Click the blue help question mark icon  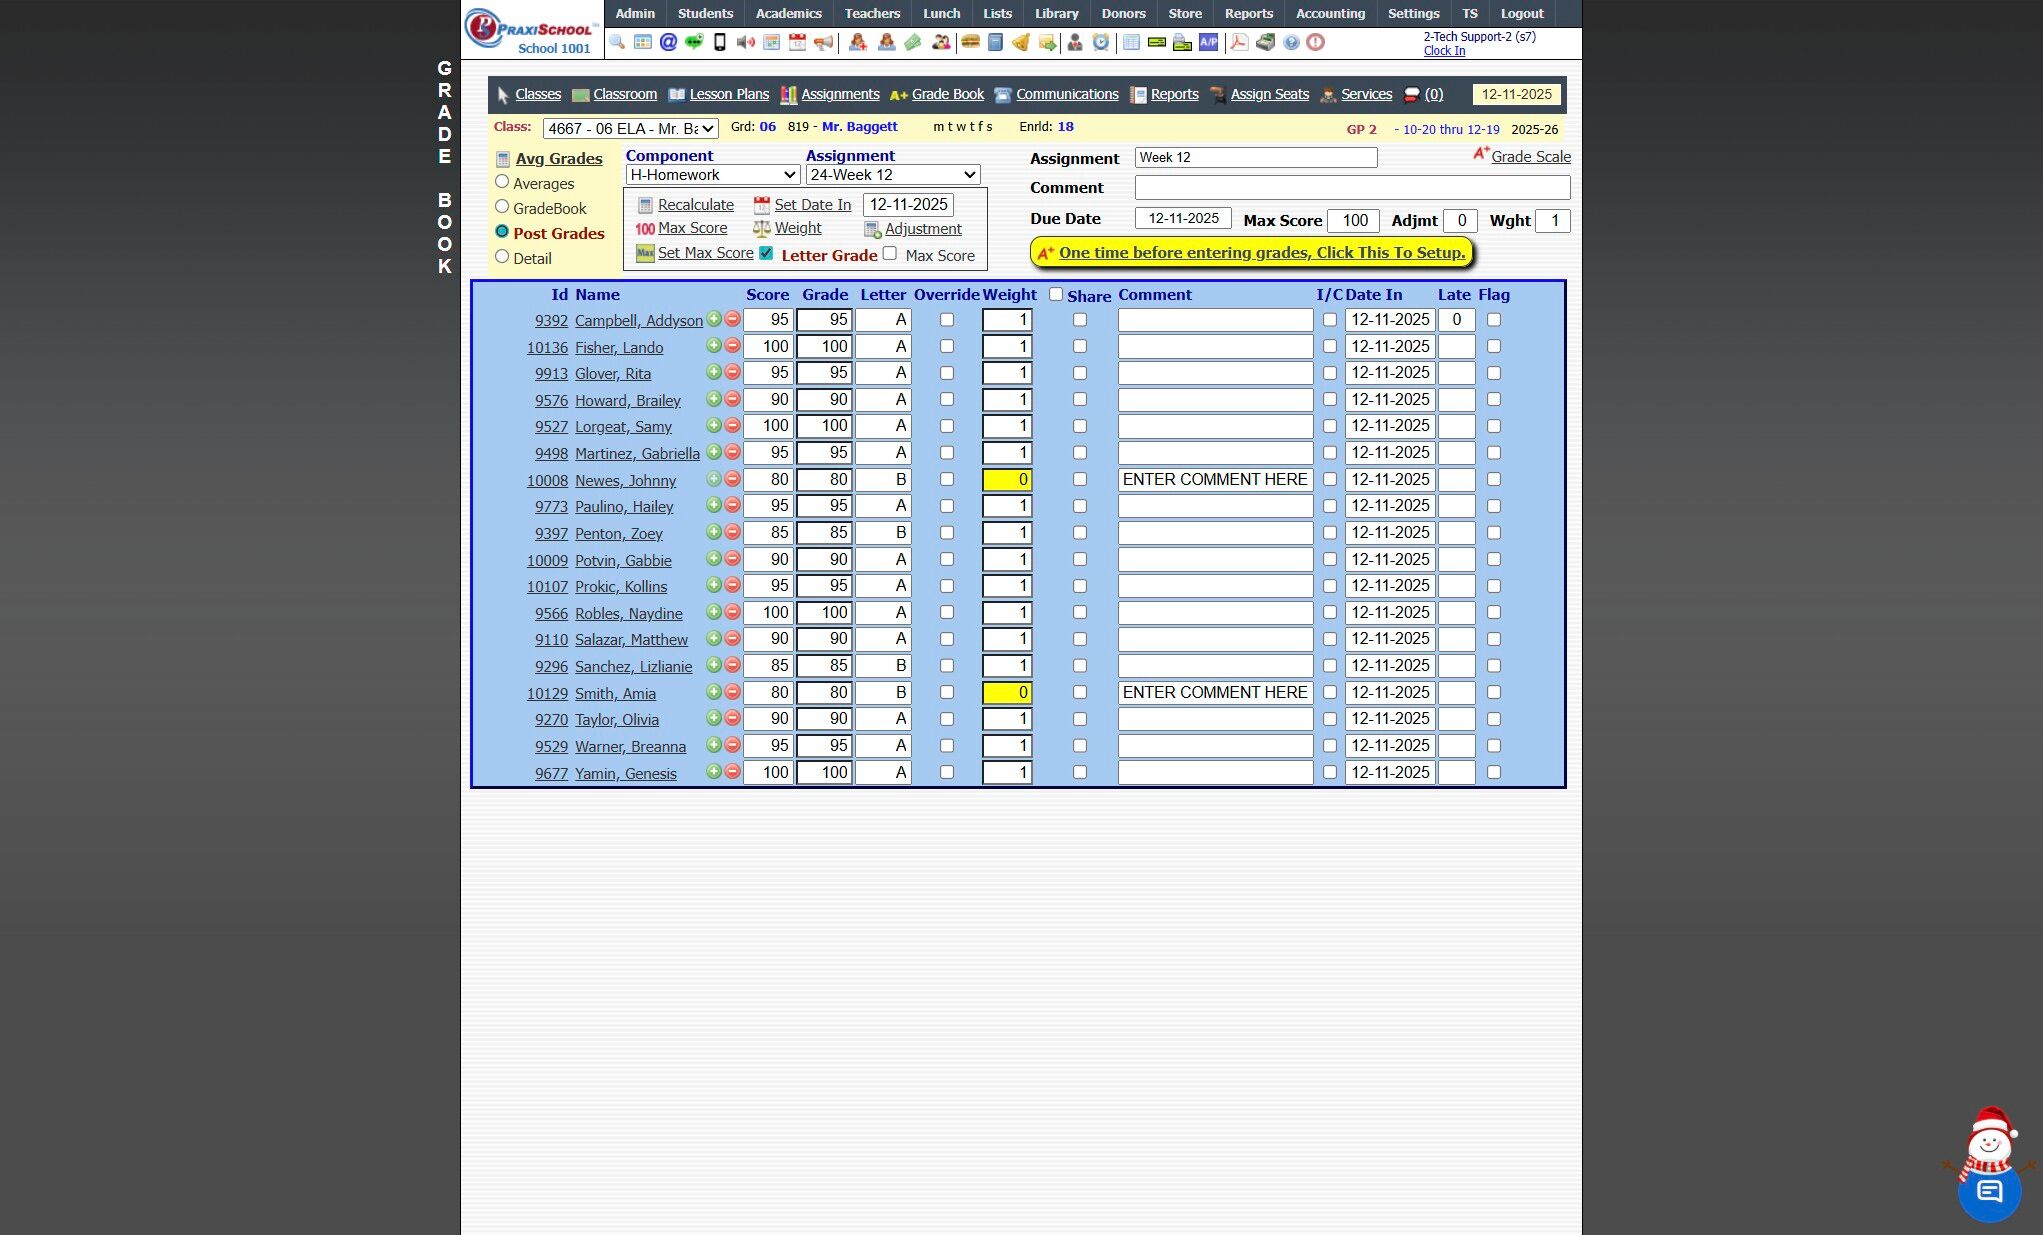(x=1291, y=42)
